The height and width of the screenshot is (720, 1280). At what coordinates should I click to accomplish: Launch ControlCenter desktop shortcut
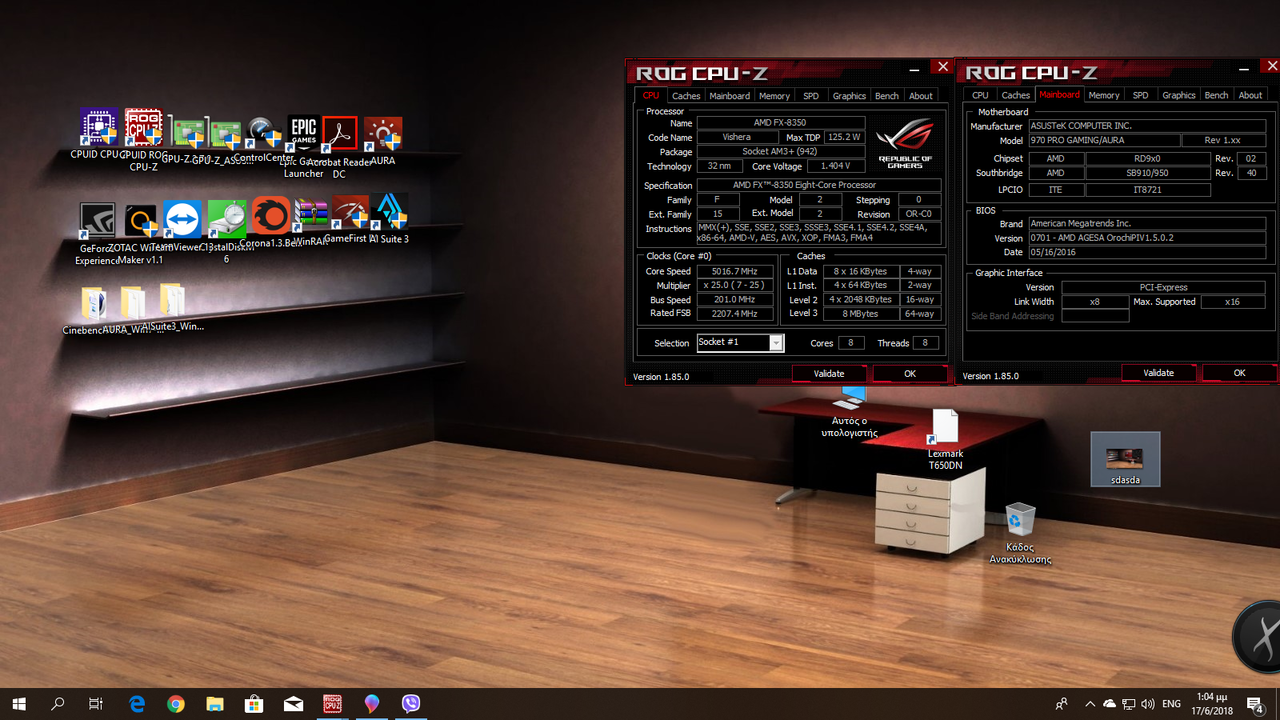point(264,133)
